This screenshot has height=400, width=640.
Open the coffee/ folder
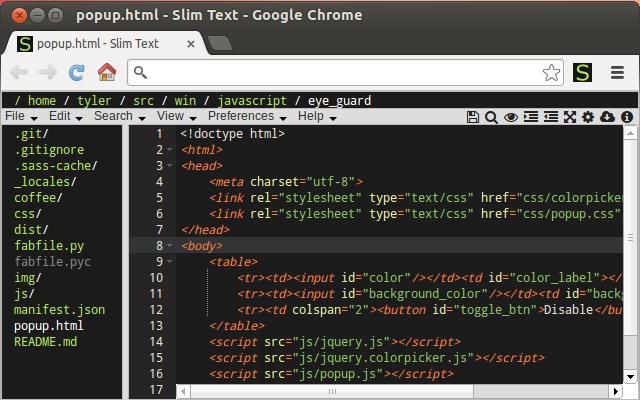[38, 198]
